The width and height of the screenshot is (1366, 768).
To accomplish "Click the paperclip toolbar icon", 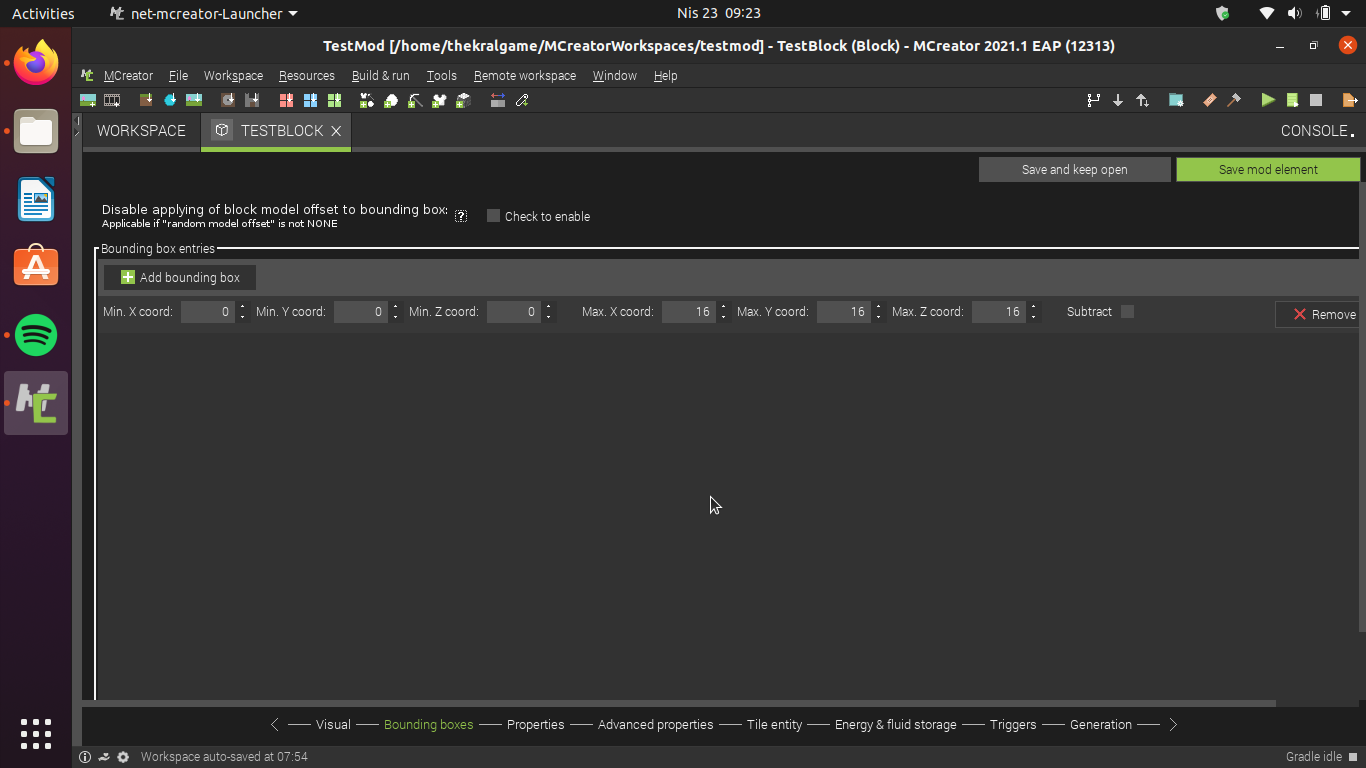I will pyautogui.click(x=522, y=100).
